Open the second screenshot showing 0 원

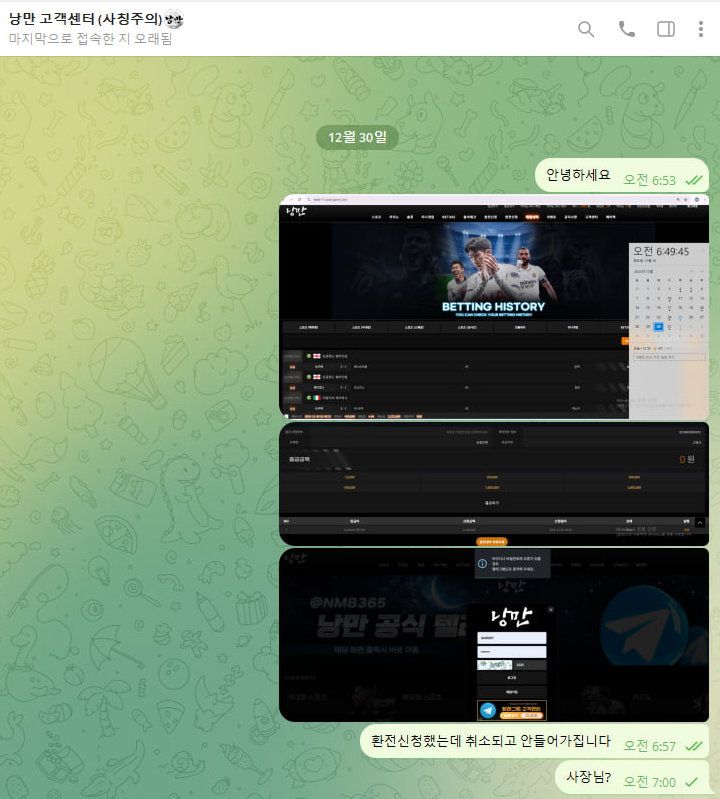tap(494, 483)
